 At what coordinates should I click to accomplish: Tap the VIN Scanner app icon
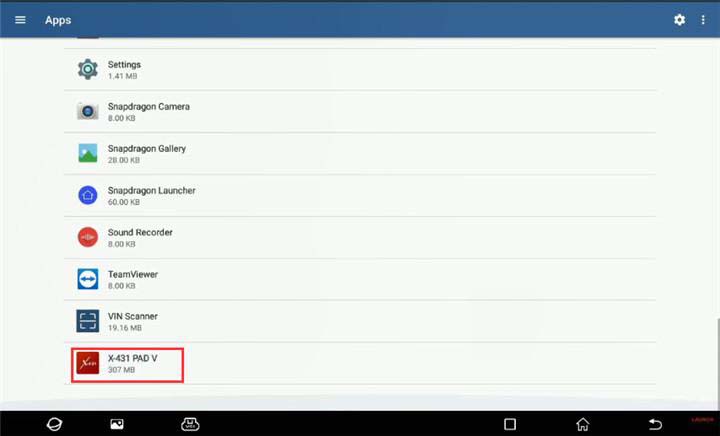pyautogui.click(x=87, y=321)
